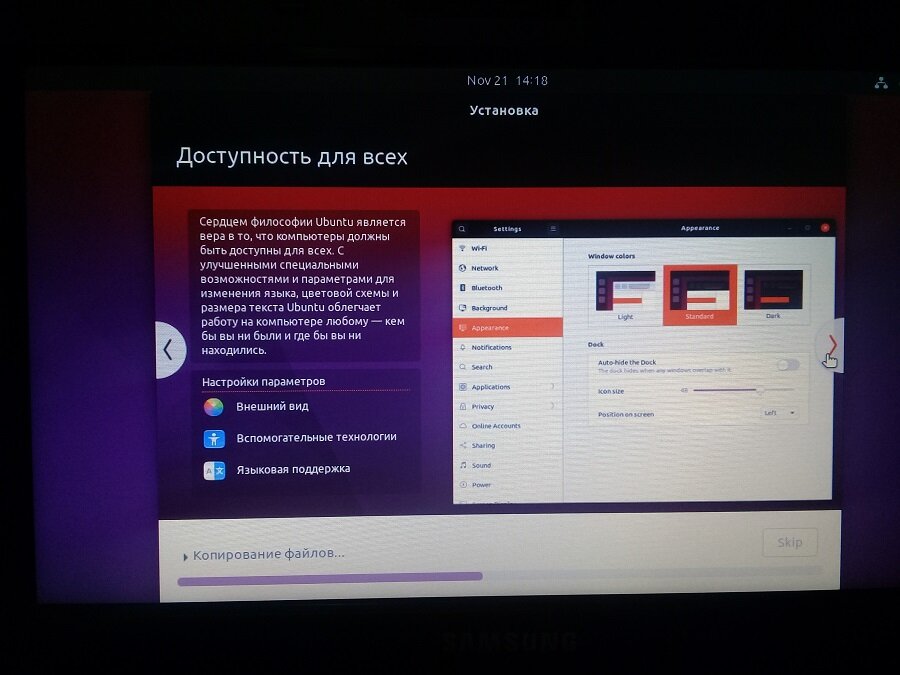The height and width of the screenshot is (675, 900).
Task: Select the Вспомогательные технологии label
Action: (x=316, y=437)
